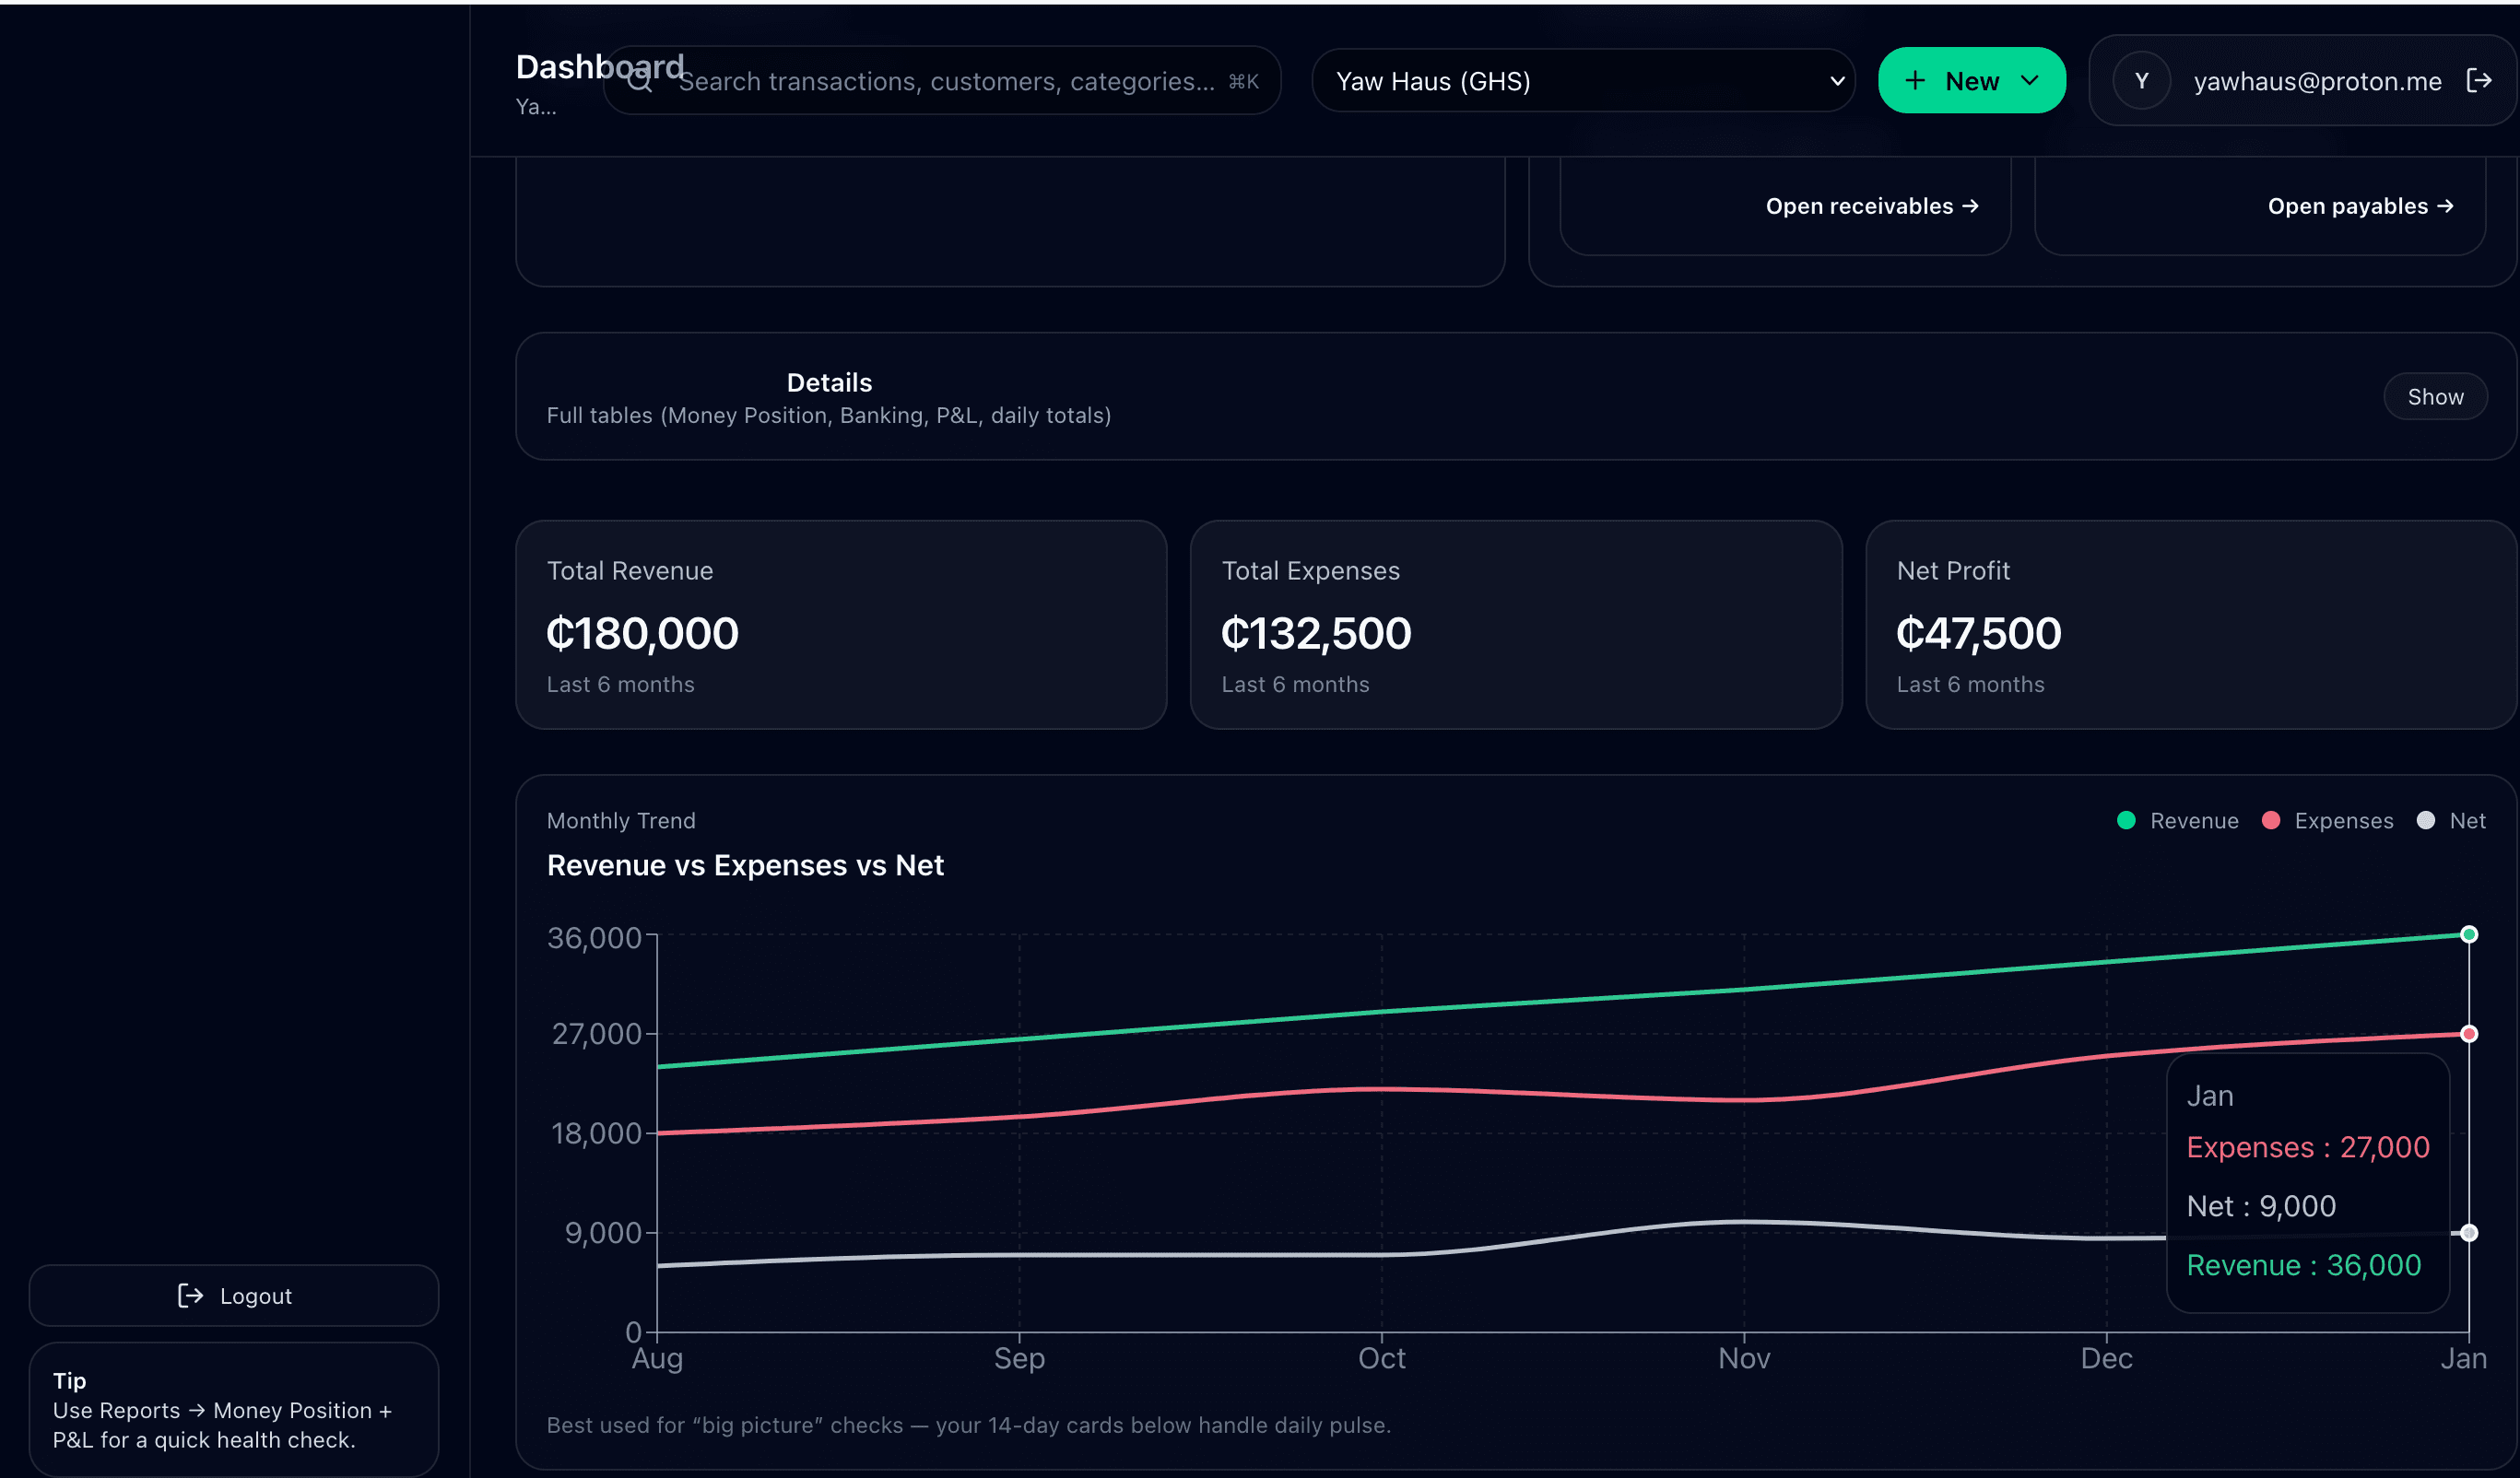Expand the chevron on the New button
2520x1478 pixels.
(2030, 80)
